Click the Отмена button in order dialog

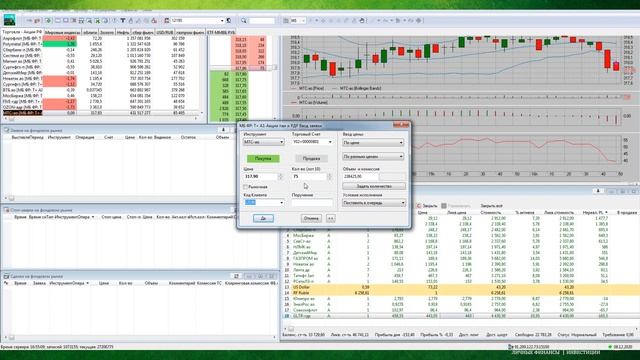[x=311, y=218]
